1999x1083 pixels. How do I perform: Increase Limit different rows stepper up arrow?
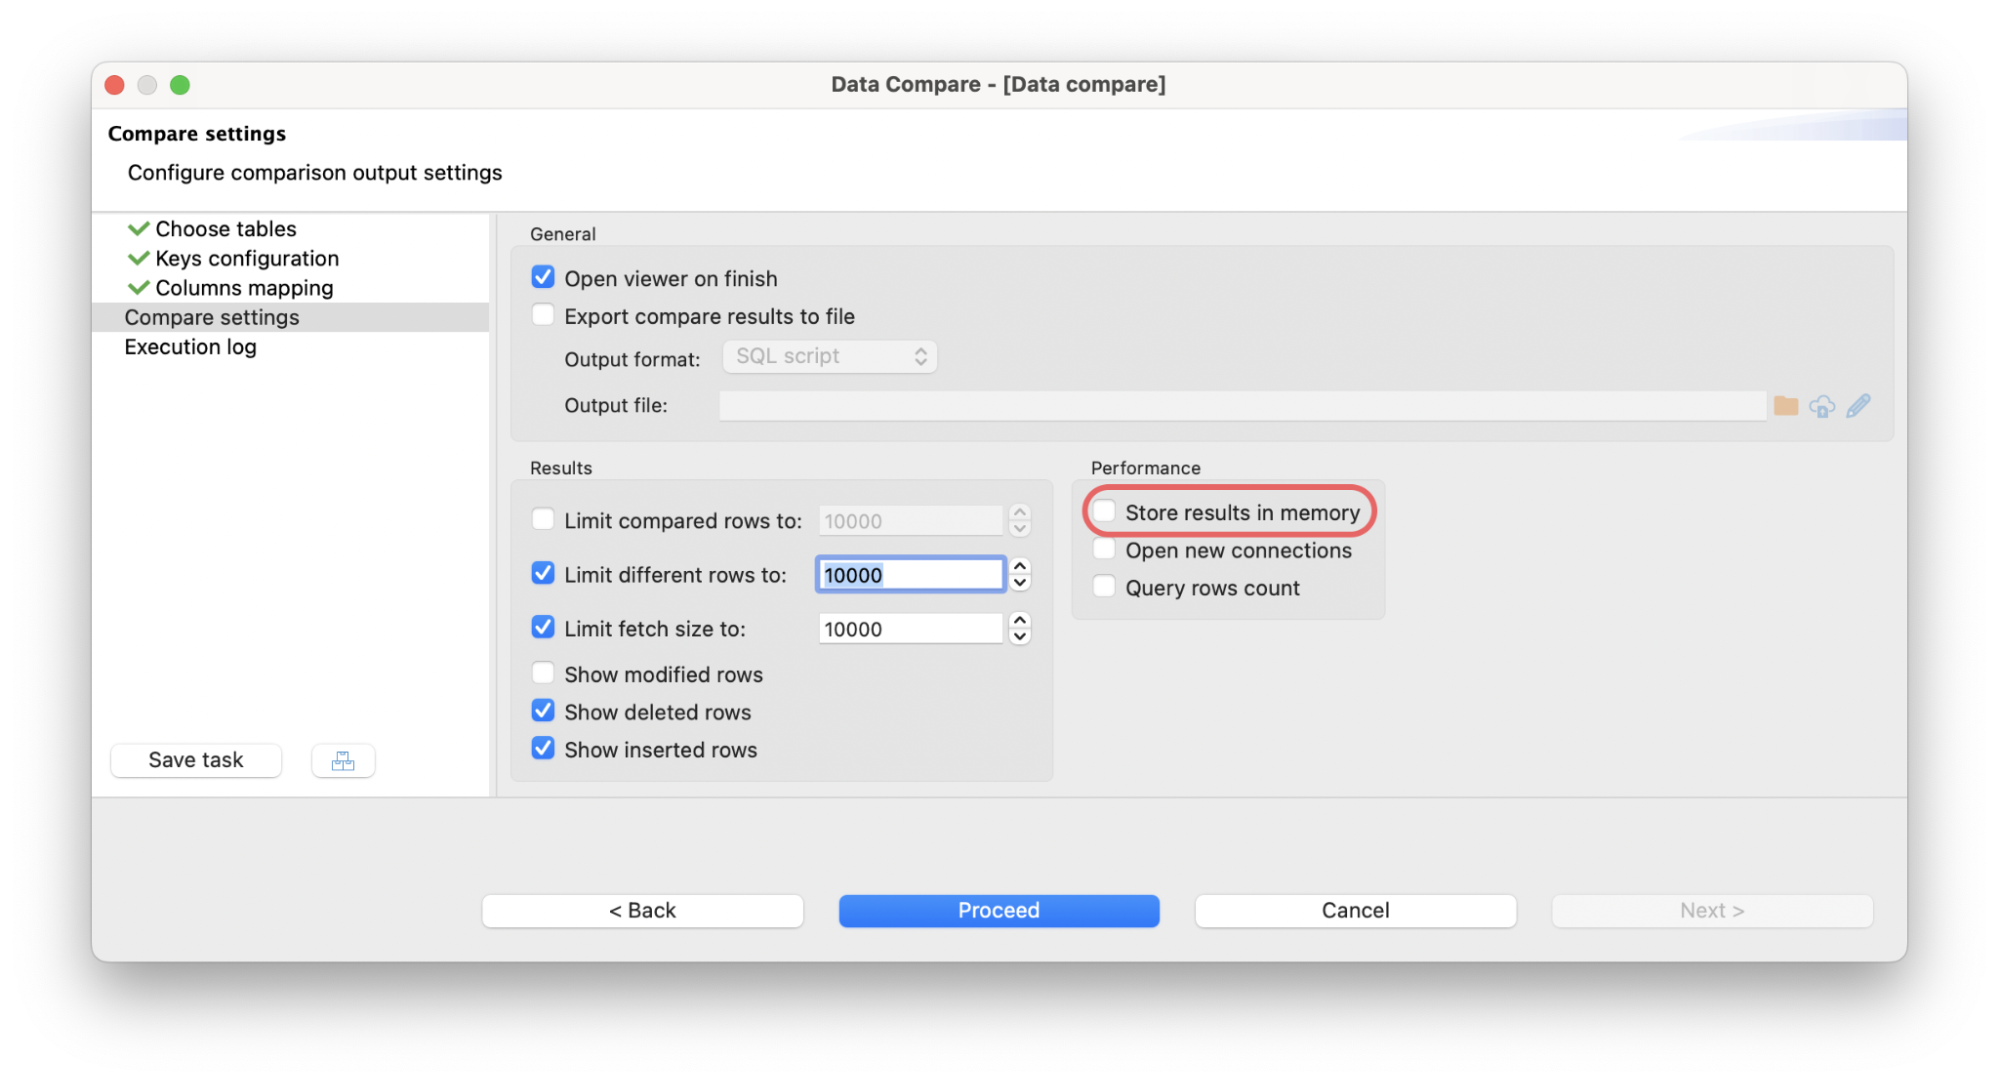click(x=1020, y=566)
